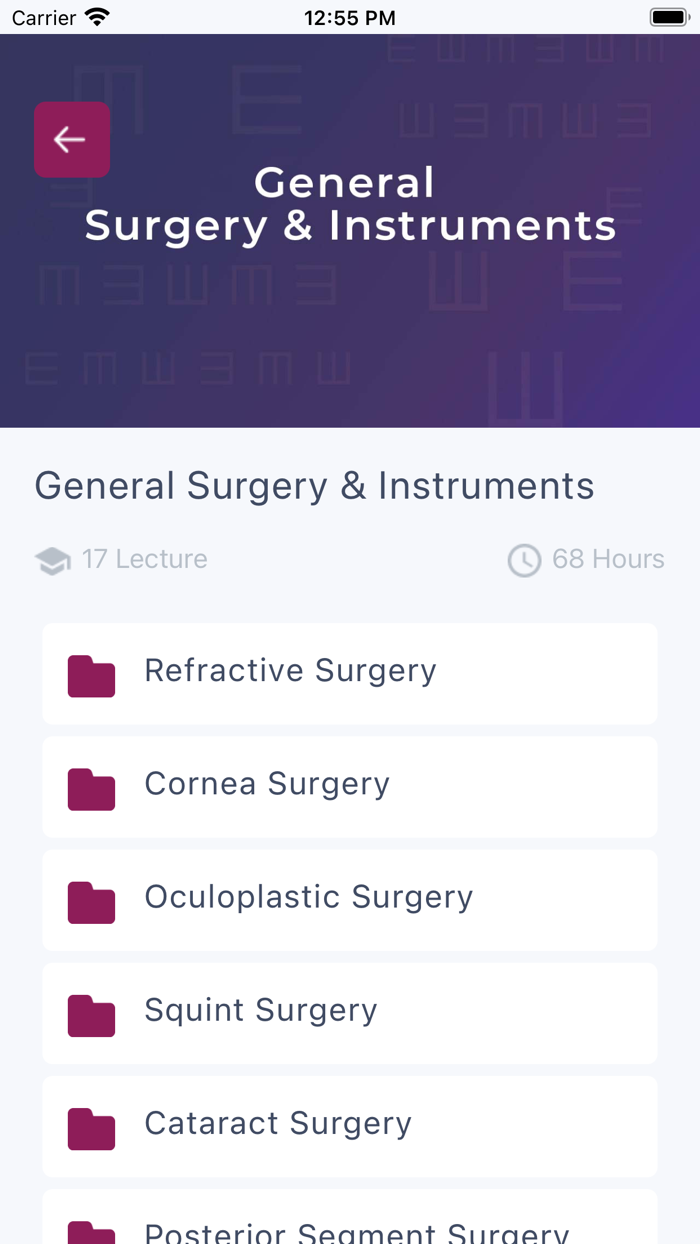This screenshot has width=700, height=1244.
Task: Click the graduation cap lecture icon
Action: click(x=50, y=560)
